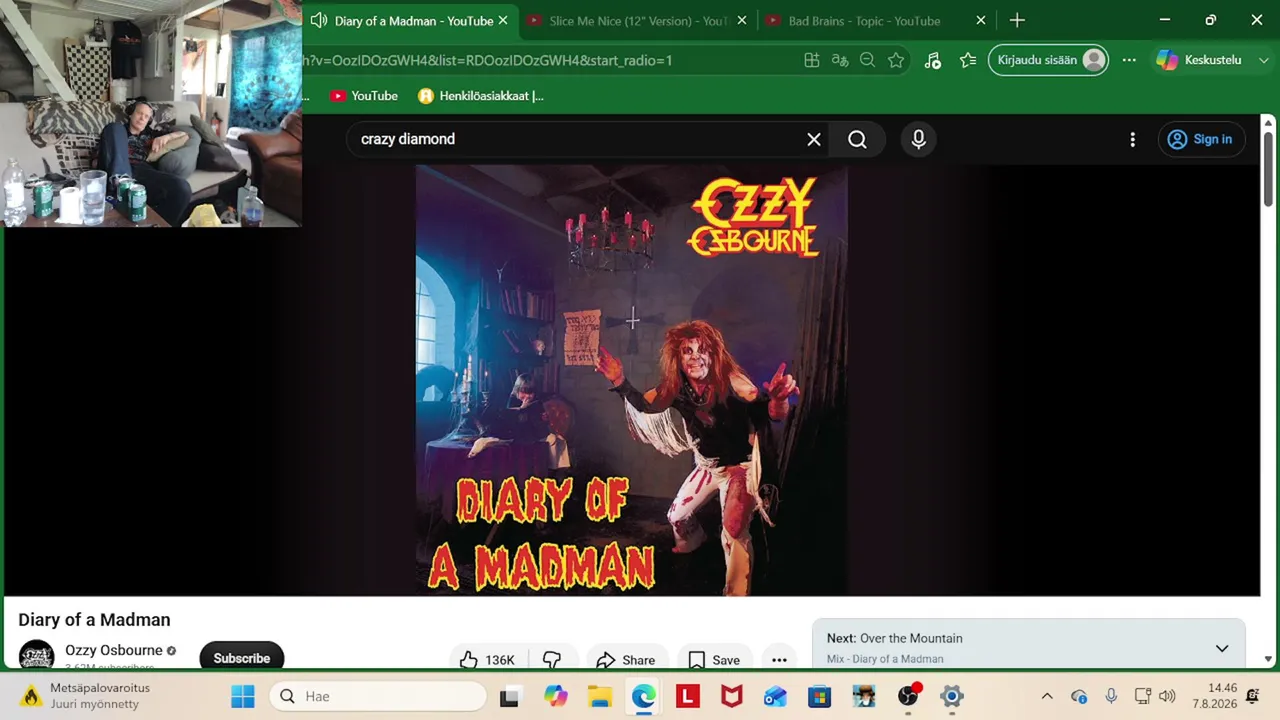Open McAfee from the taskbar
The width and height of the screenshot is (1280, 720).
(x=731, y=696)
